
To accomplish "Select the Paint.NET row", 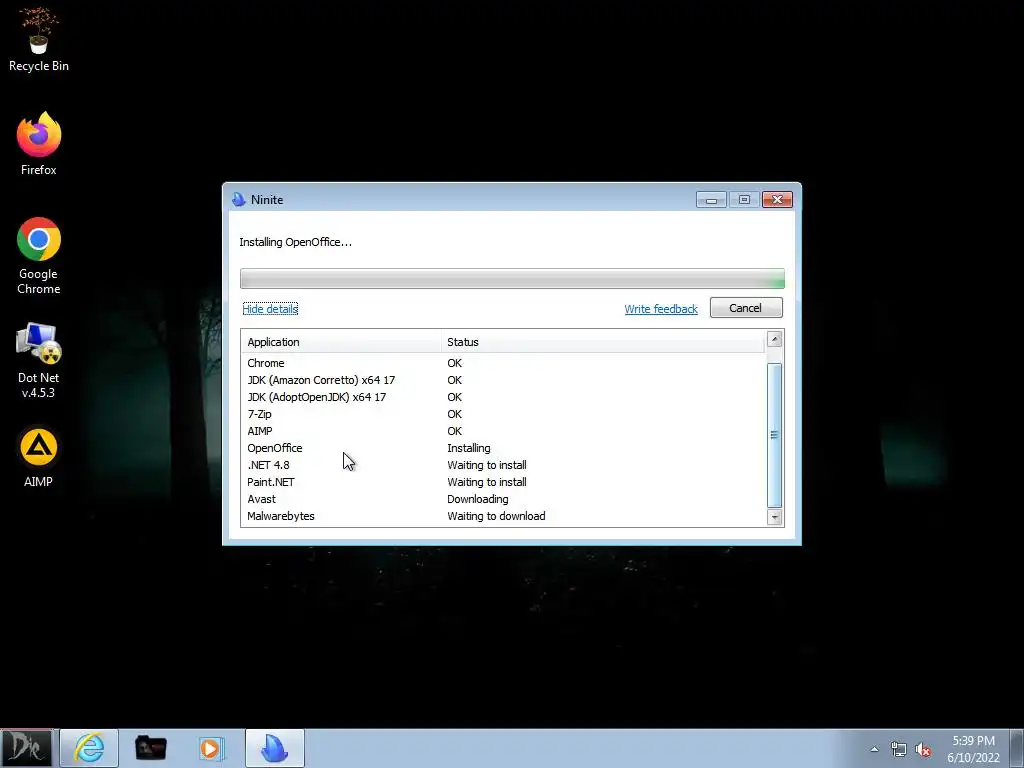I will 503,482.
